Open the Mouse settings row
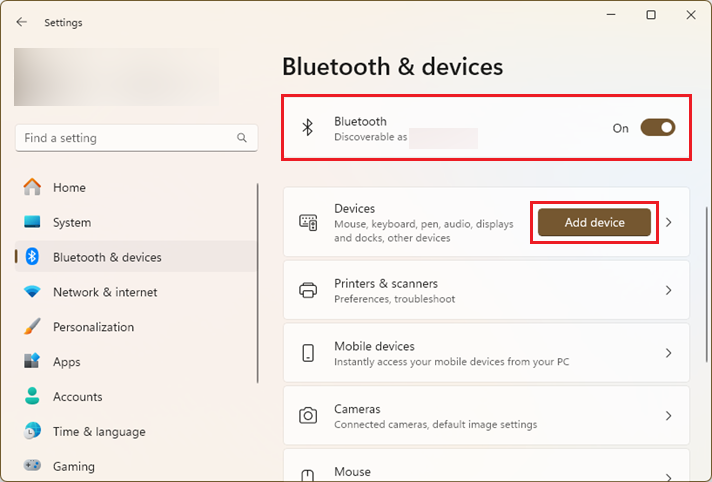This screenshot has width=712, height=482. (486, 466)
